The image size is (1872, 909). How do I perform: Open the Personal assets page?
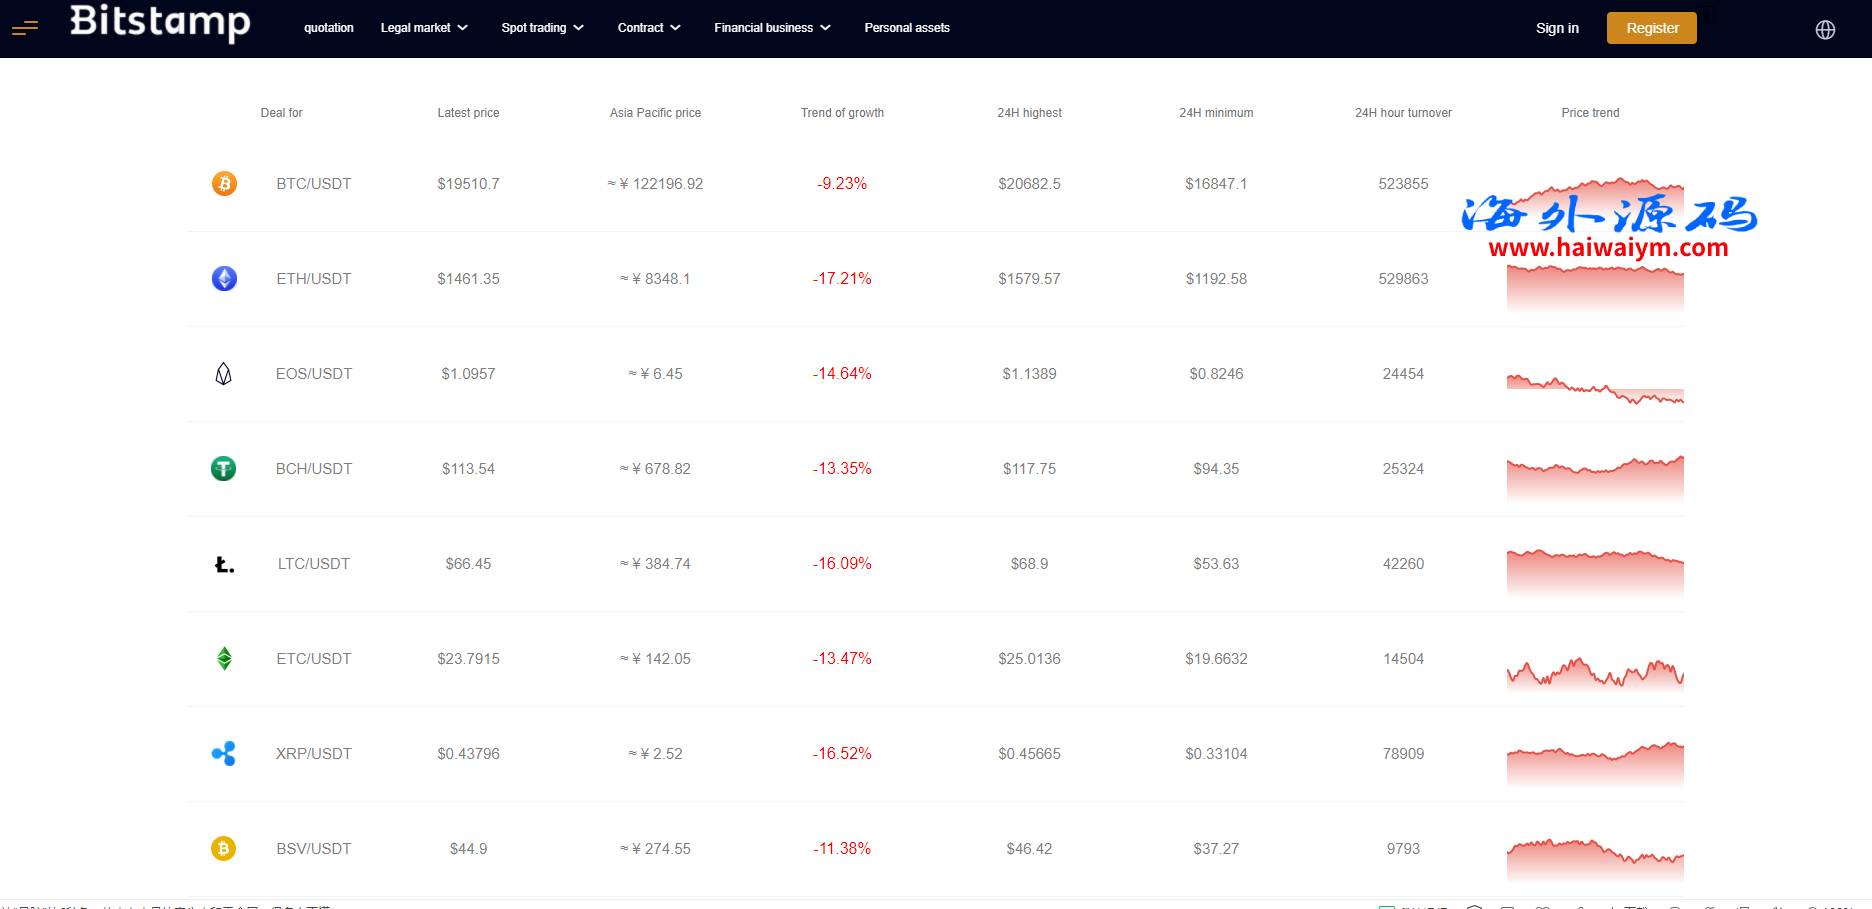tap(907, 28)
